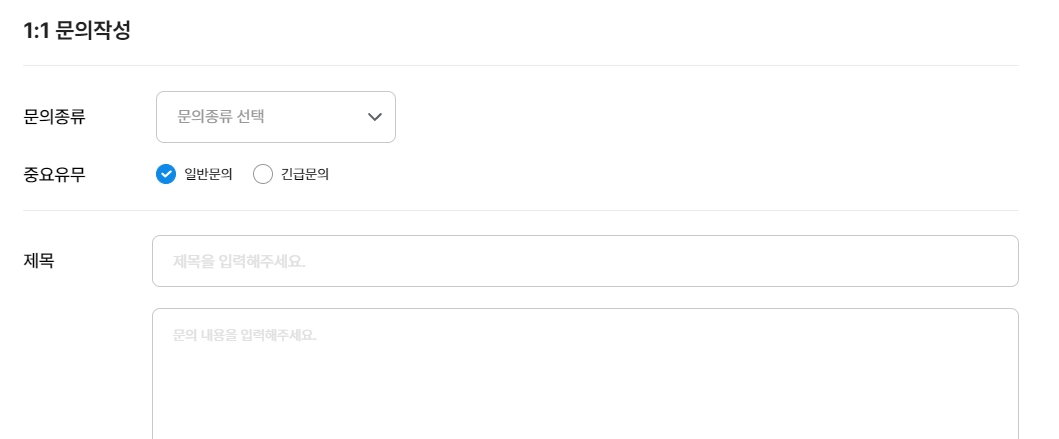Viewport: 1059px width, 439px height.
Task: Set importance to general inquiry (일반문의)
Action: [x=166, y=174]
